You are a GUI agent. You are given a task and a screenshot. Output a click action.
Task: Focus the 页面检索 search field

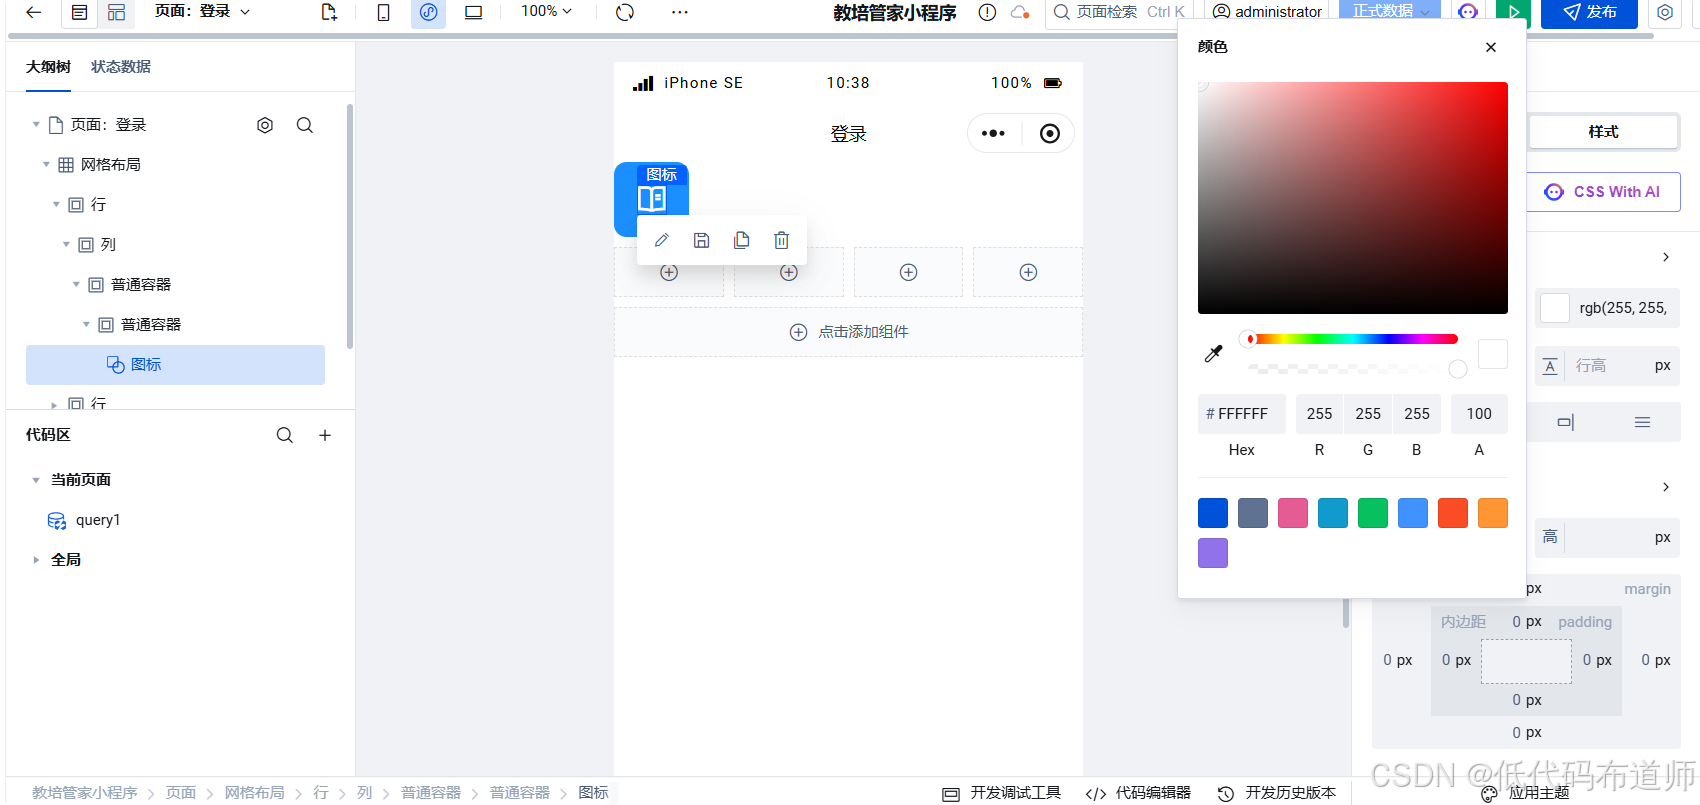(x=1118, y=12)
